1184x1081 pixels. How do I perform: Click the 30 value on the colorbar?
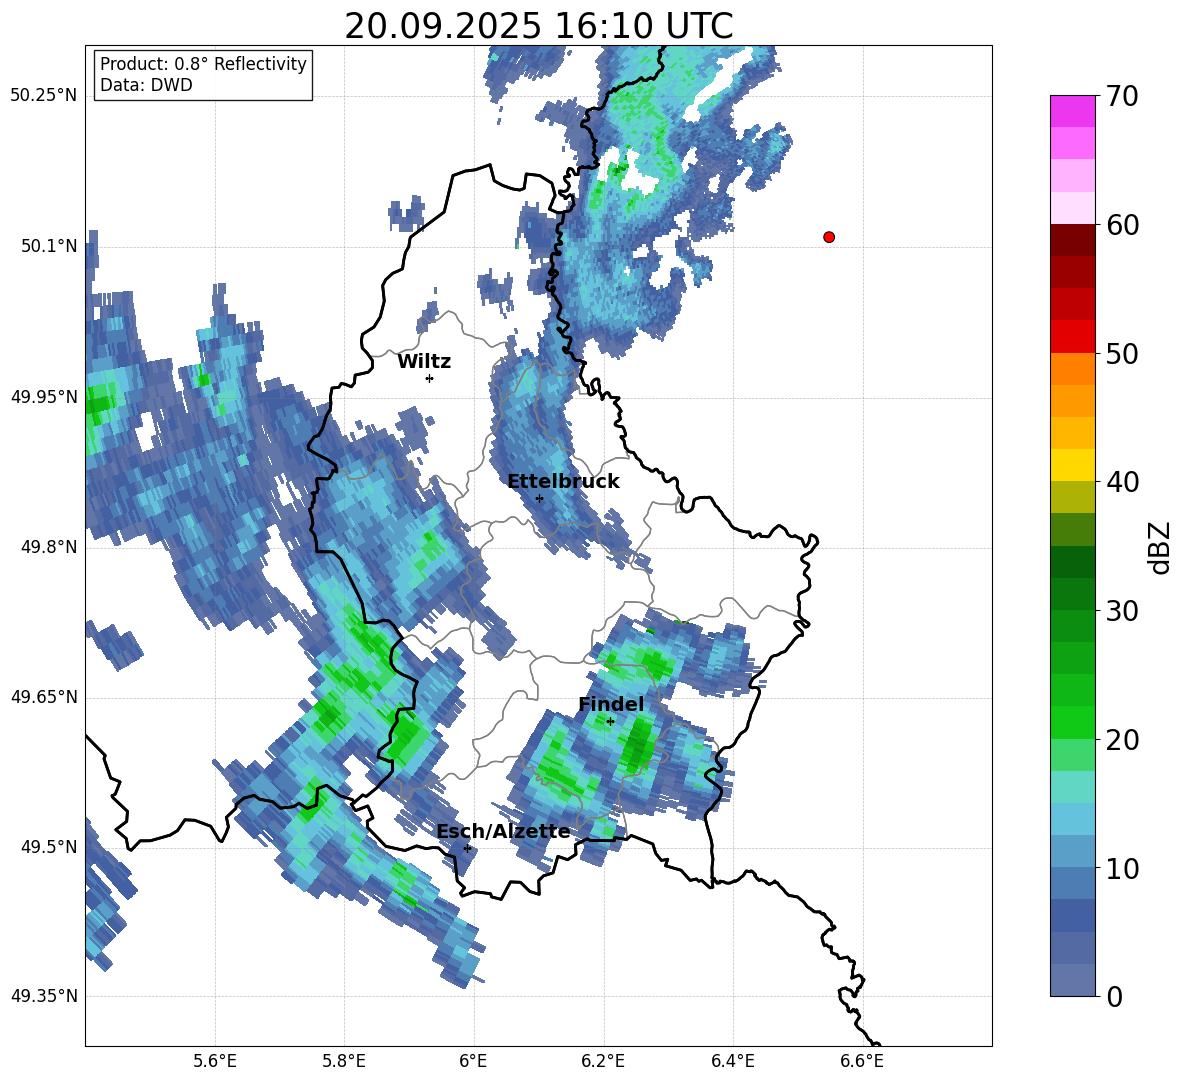(x=1123, y=611)
